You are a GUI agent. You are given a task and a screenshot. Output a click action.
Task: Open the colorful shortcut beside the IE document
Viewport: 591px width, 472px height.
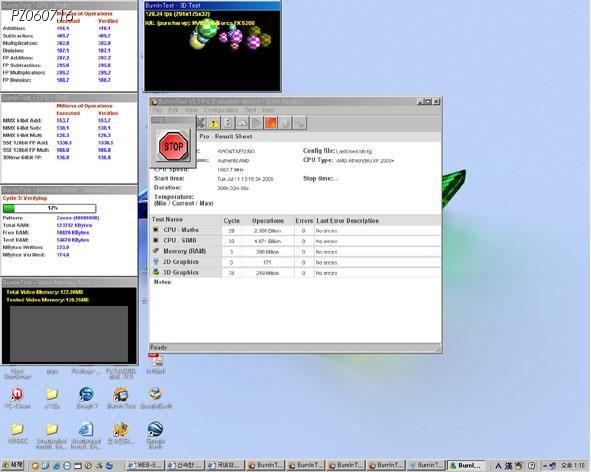coord(121,433)
